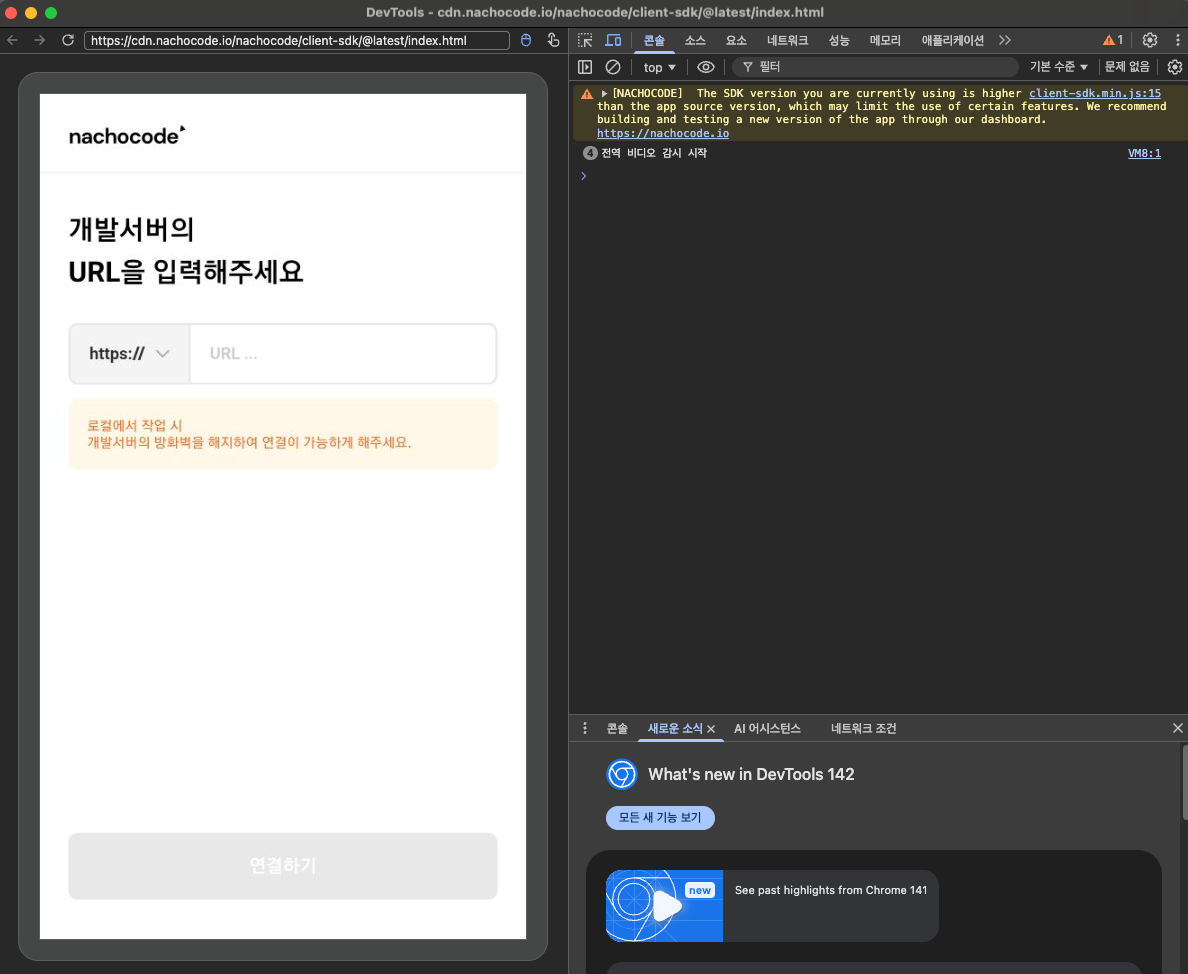
Task: Open DevTools three-dot customize menu
Action: (x=1177, y=40)
